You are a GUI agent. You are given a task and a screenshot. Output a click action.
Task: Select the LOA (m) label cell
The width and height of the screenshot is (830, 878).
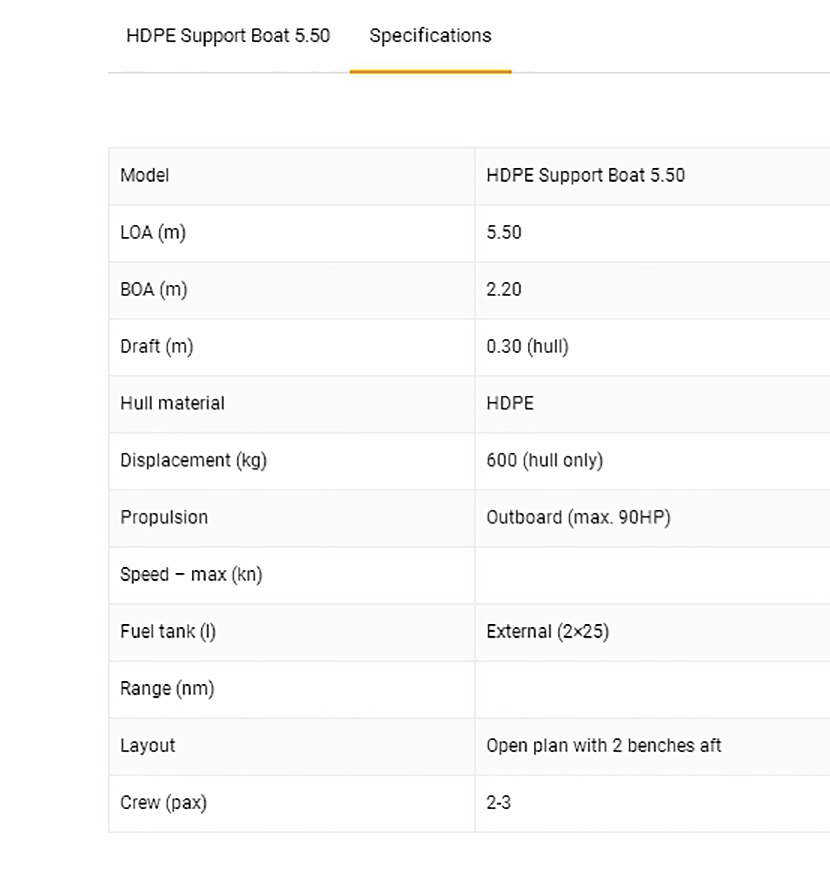pyautogui.click(x=153, y=232)
